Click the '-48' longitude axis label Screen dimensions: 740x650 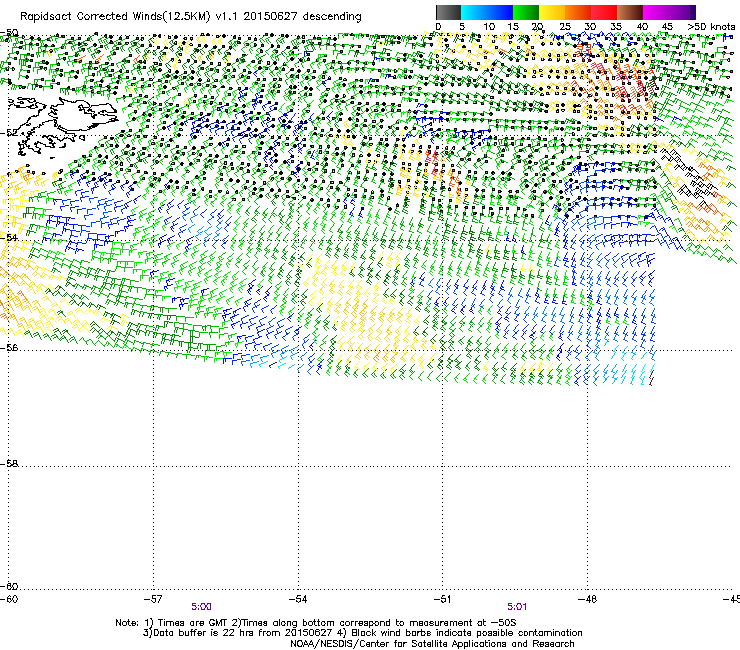click(x=588, y=599)
